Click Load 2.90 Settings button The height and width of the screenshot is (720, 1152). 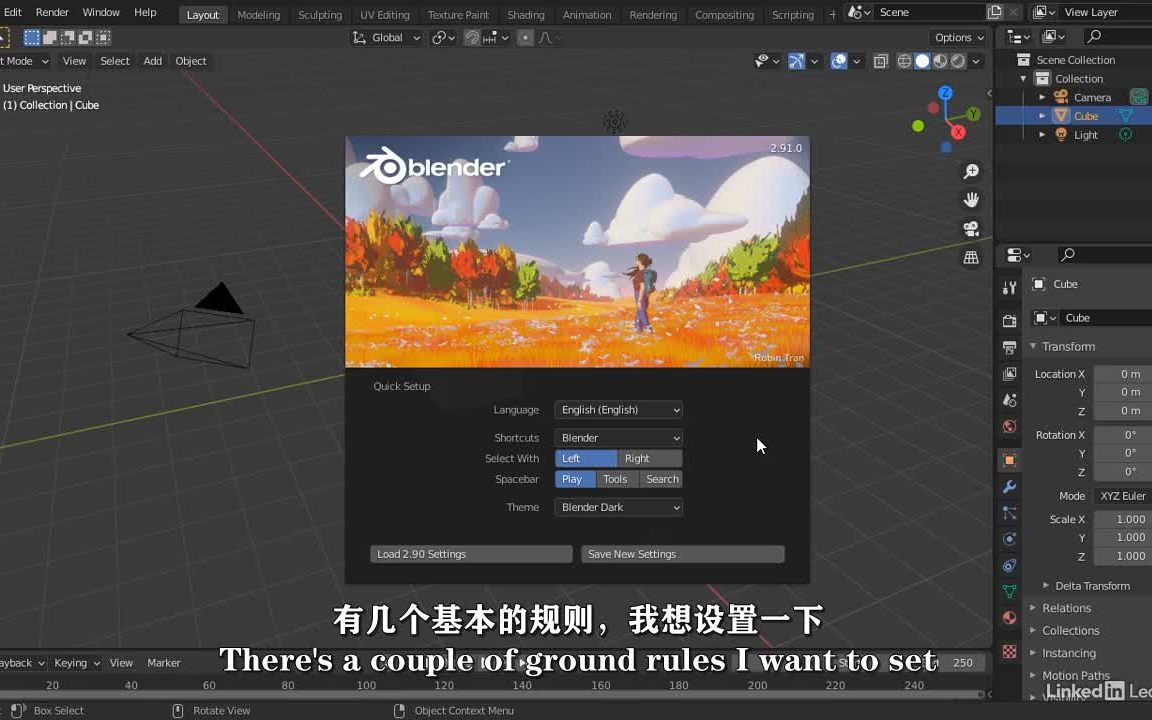coord(470,554)
